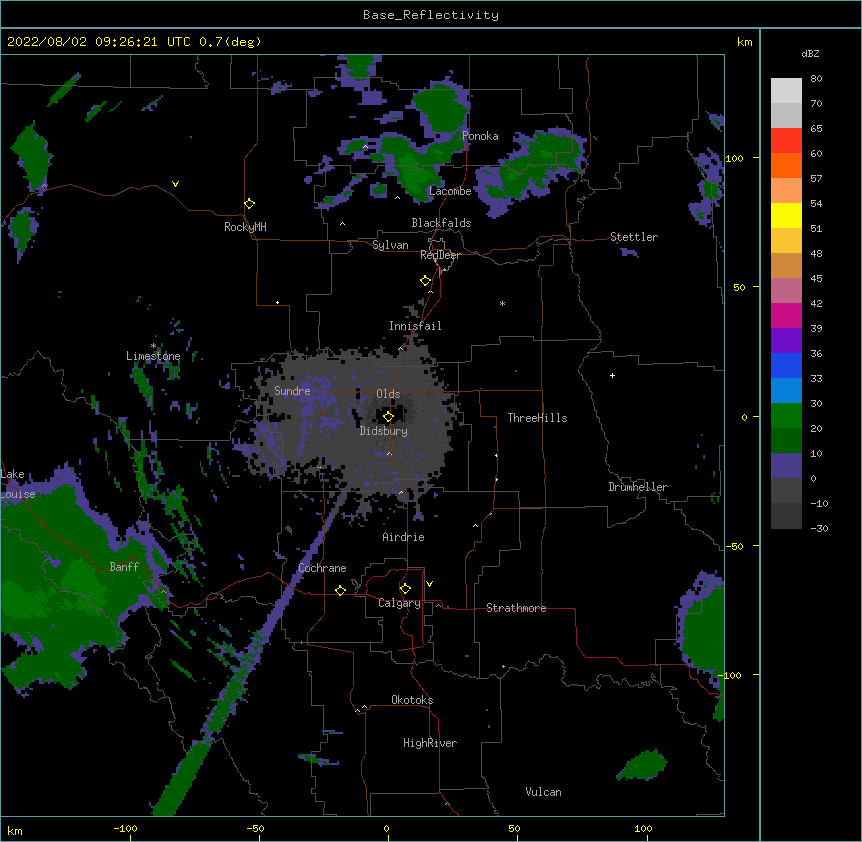
Task: Click the 50 tick label on horizontal axis
Action: (x=514, y=828)
